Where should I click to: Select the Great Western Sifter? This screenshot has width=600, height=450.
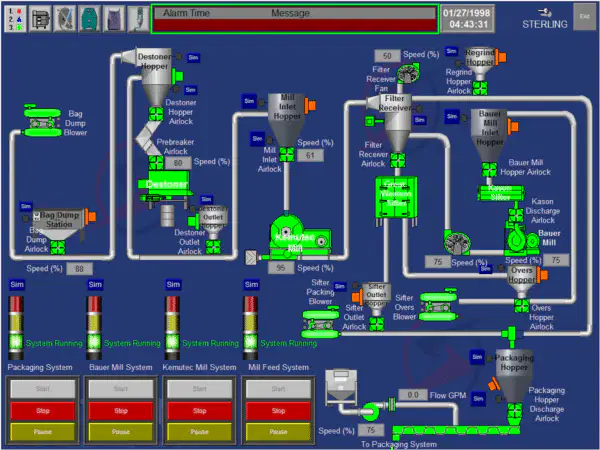pyautogui.click(x=396, y=198)
